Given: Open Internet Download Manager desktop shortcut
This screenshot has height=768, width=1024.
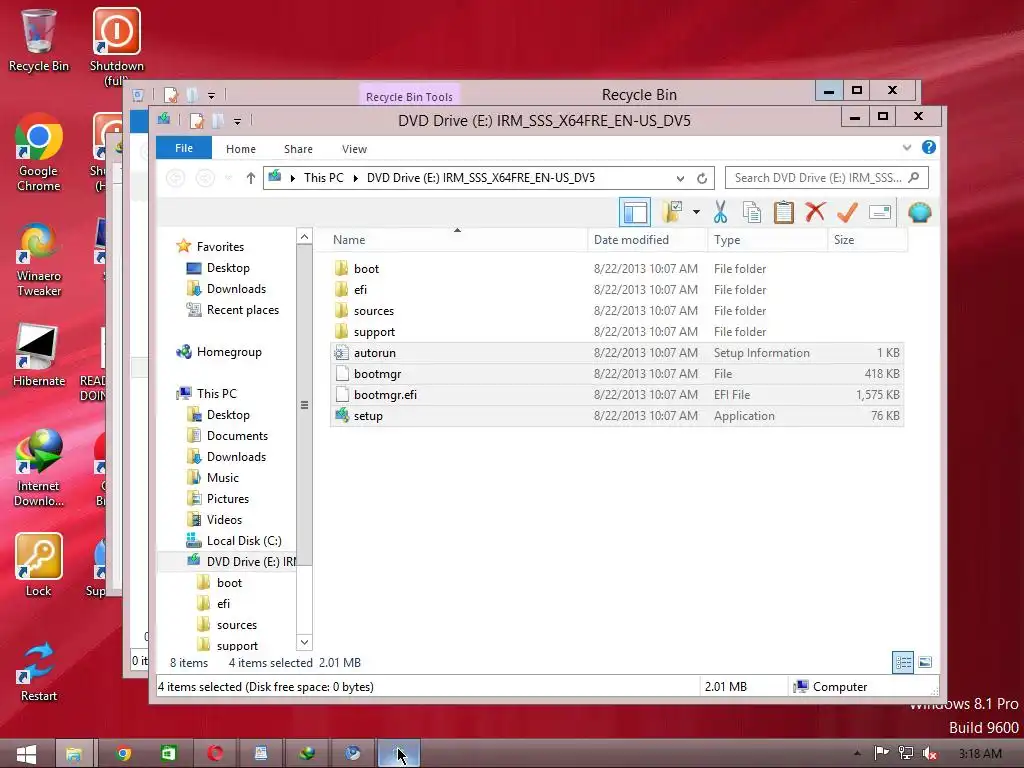Looking at the screenshot, I should click(x=39, y=468).
